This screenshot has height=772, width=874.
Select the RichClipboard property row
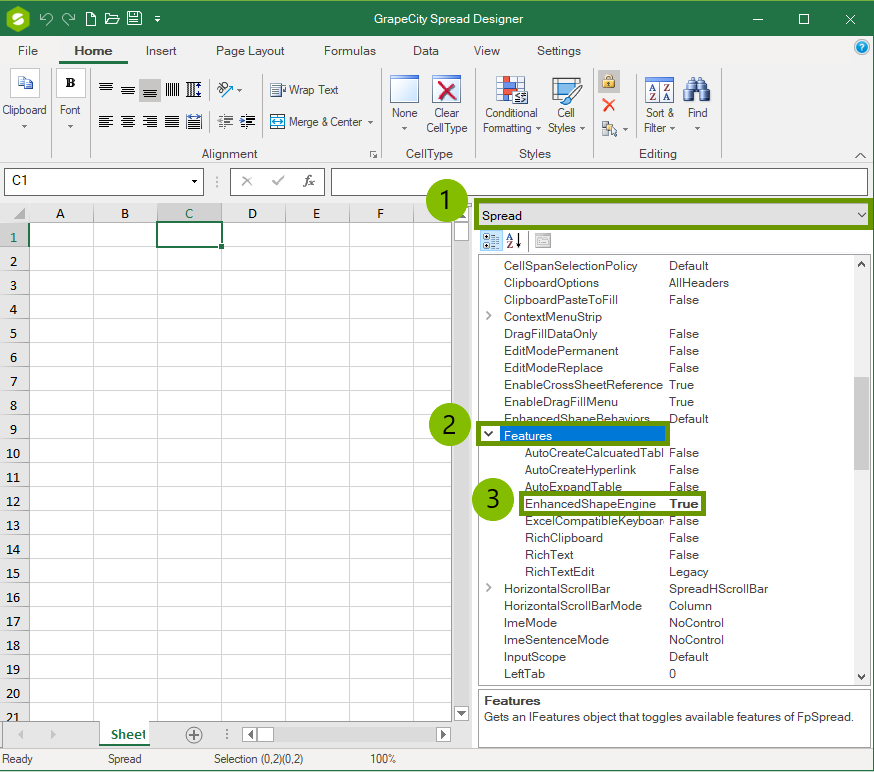click(665, 538)
